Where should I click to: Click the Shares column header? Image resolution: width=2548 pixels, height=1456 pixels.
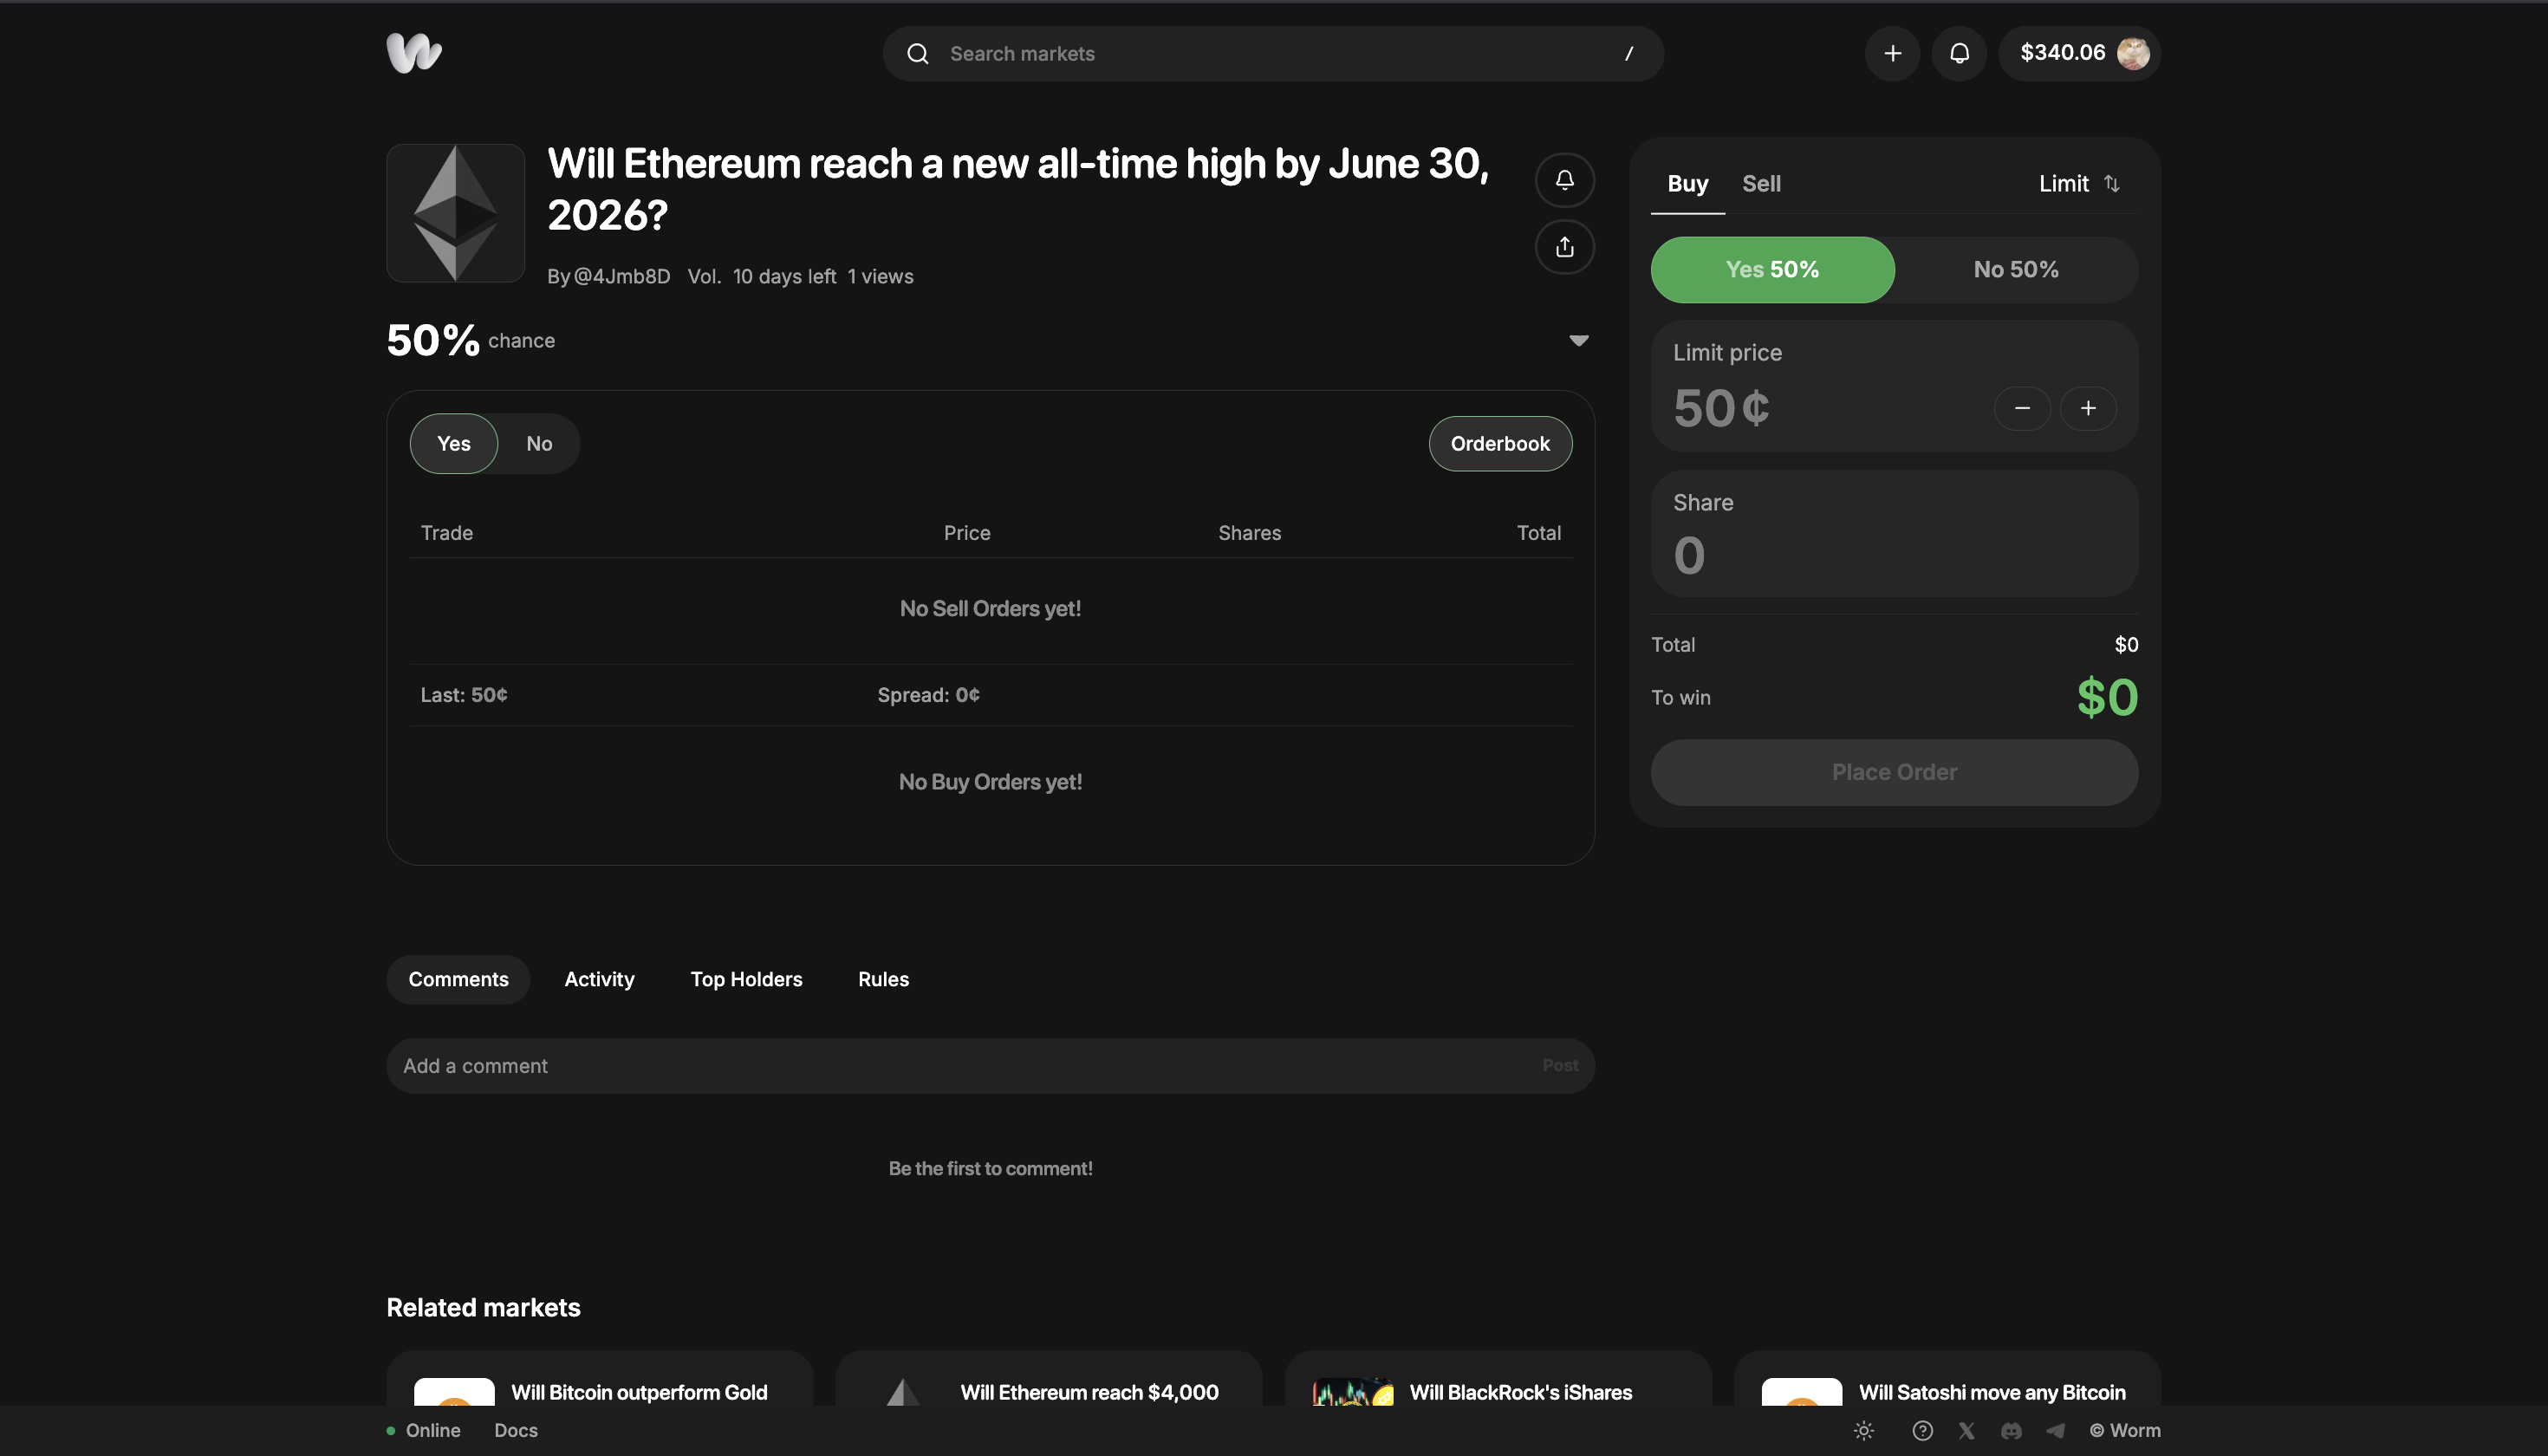[1249, 534]
